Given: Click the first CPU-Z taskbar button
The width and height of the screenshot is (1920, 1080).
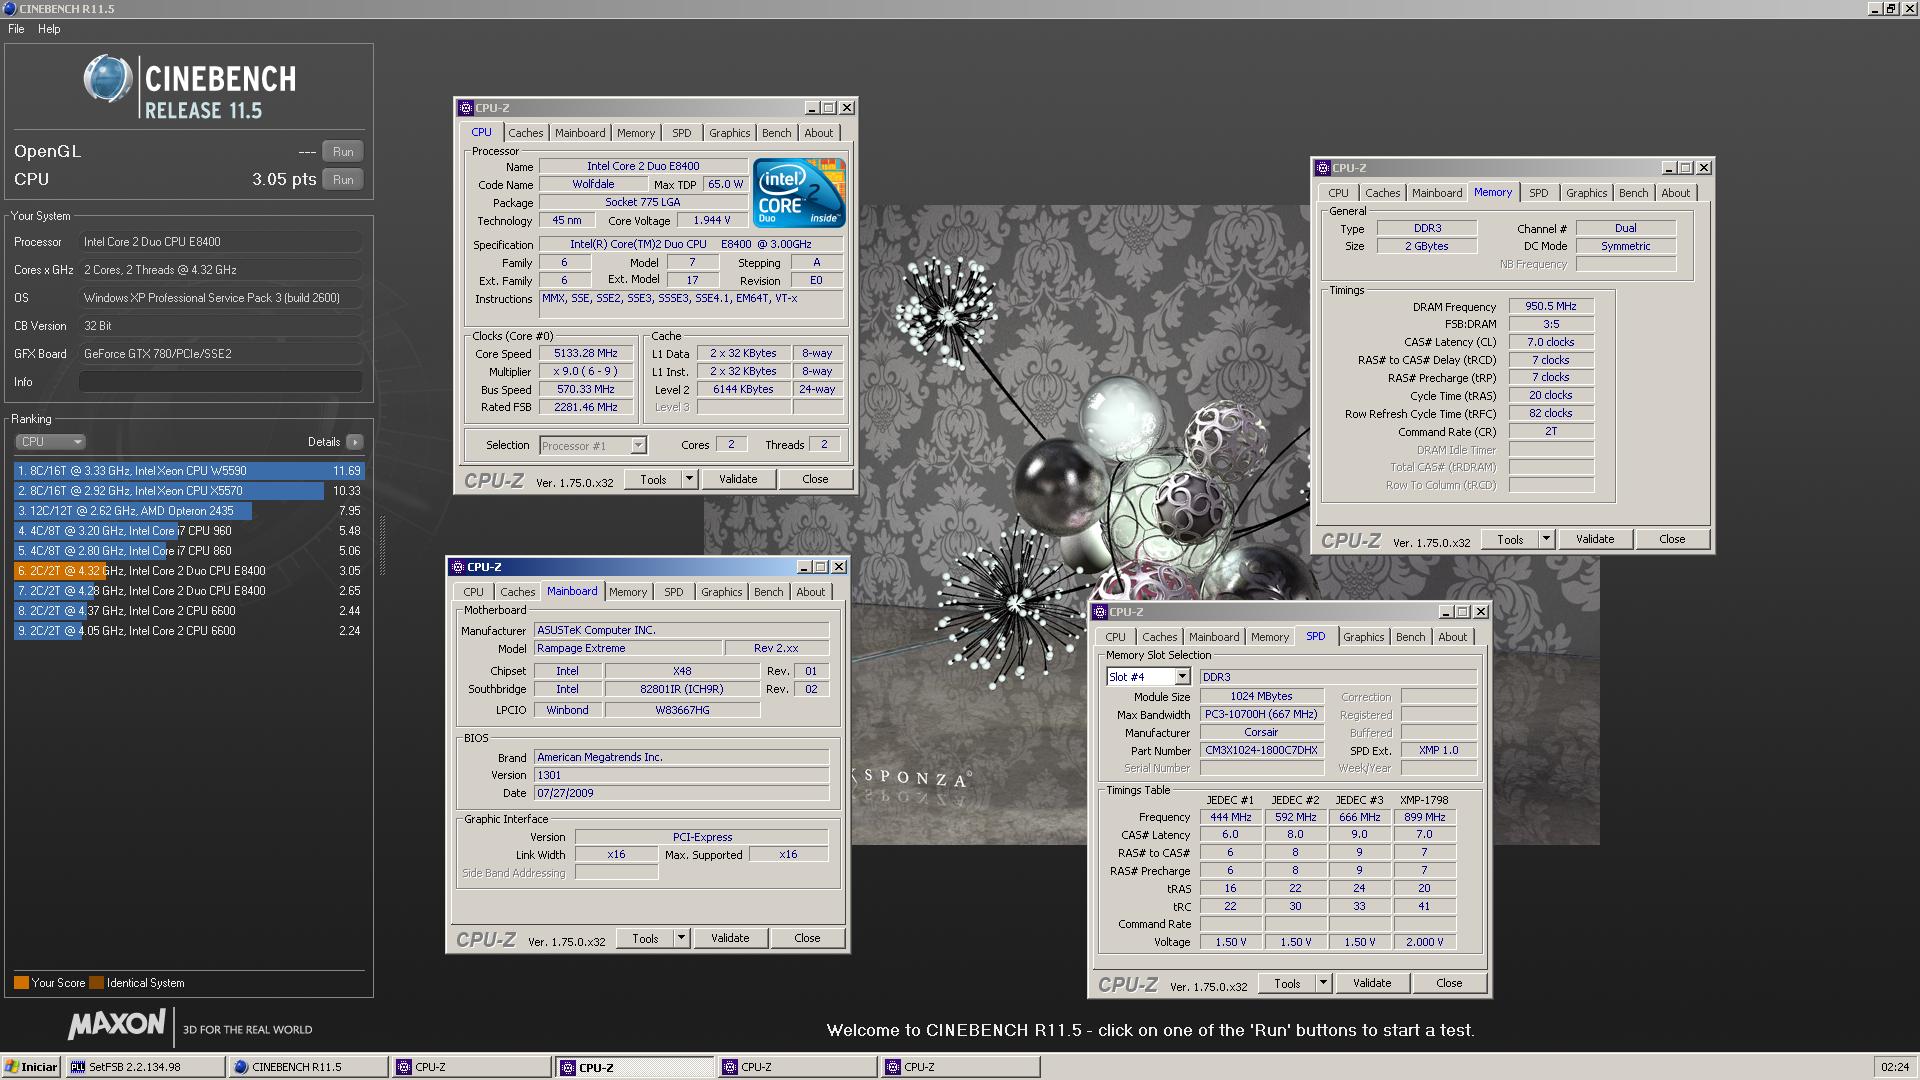Looking at the screenshot, I should coord(471,1067).
